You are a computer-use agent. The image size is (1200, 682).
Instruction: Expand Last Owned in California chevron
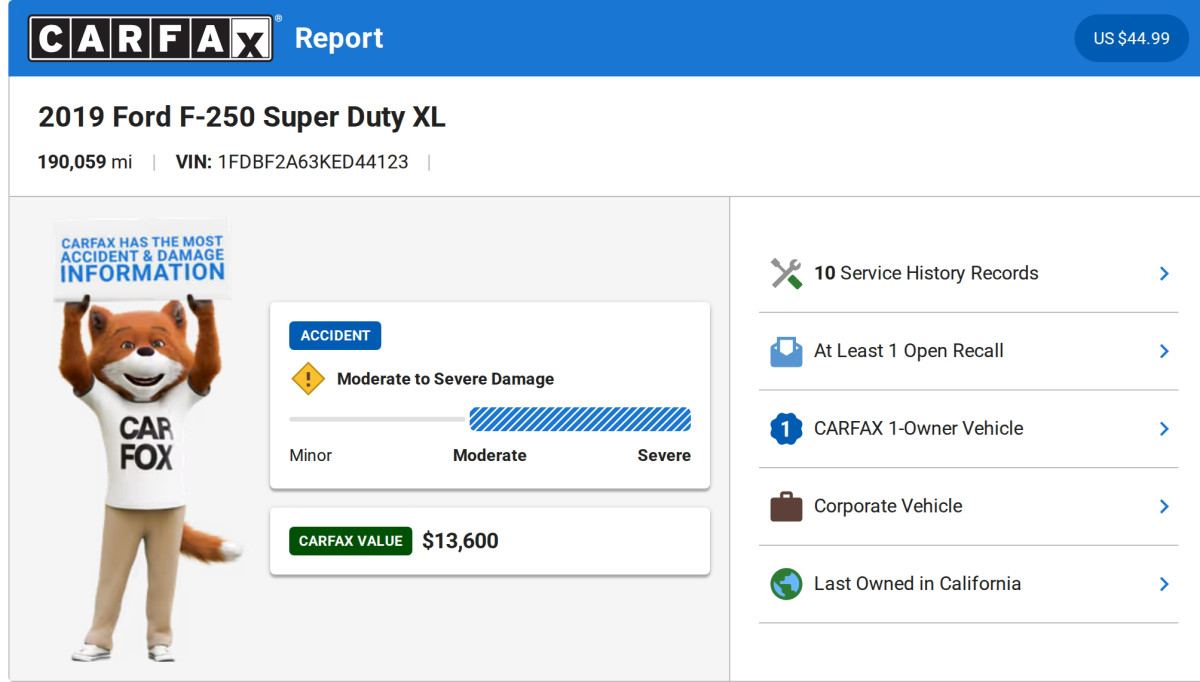1164,584
